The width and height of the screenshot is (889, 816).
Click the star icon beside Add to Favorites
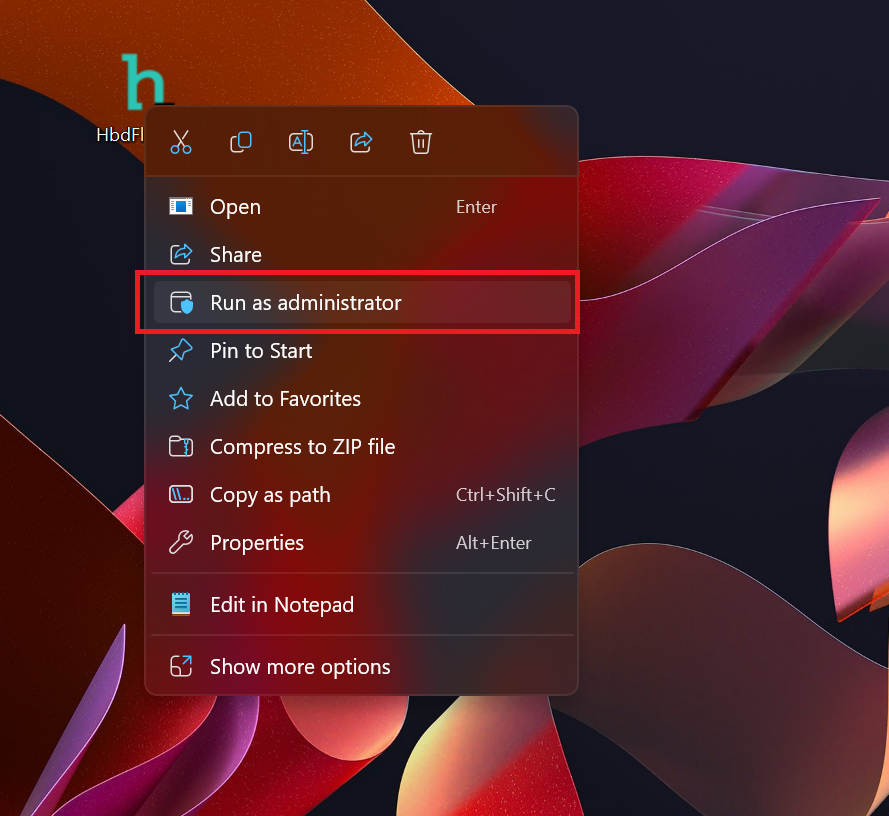pyautogui.click(x=181, y=399)
